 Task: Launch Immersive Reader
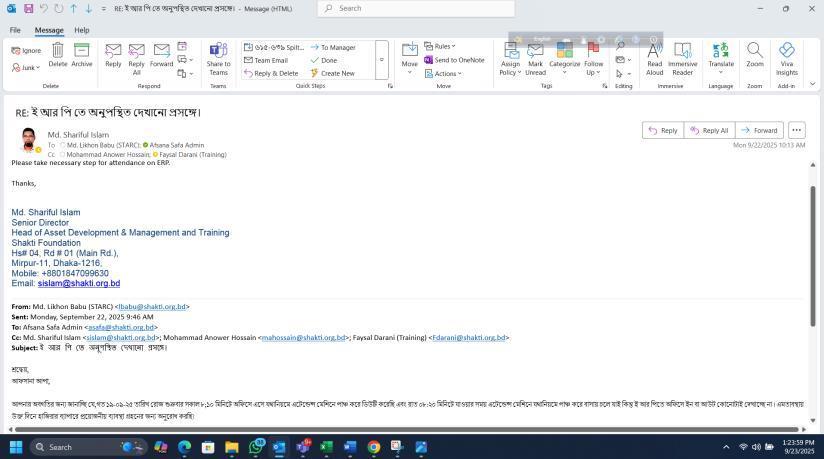coord(683,58)
